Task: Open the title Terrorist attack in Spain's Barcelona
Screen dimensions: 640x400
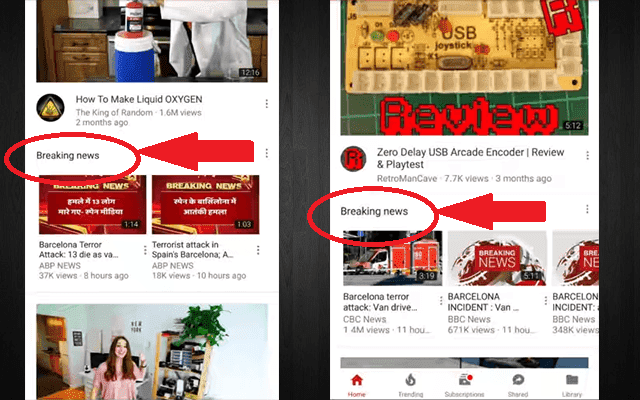Action: pos(193,249)
